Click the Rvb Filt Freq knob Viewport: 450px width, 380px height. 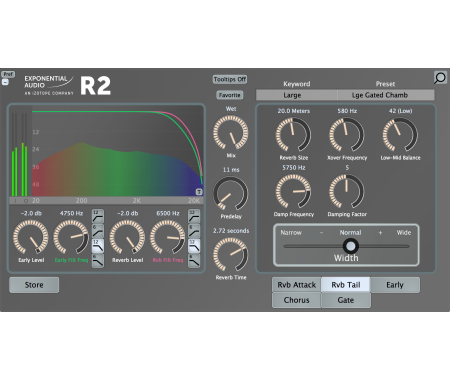(x=168, y=237)
